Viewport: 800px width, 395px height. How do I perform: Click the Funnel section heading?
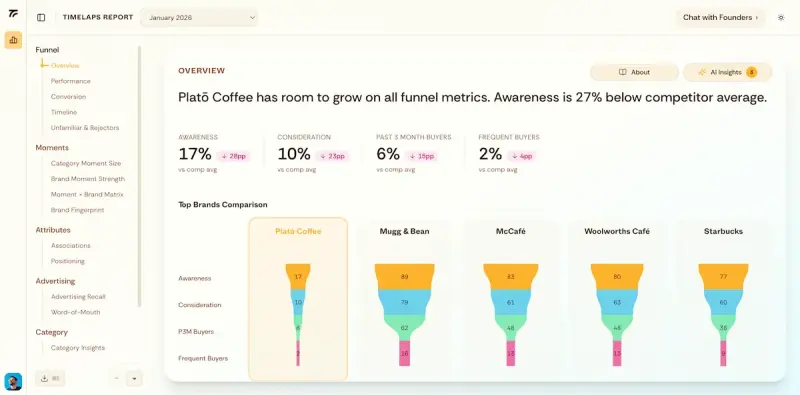[x=47, y=50]
